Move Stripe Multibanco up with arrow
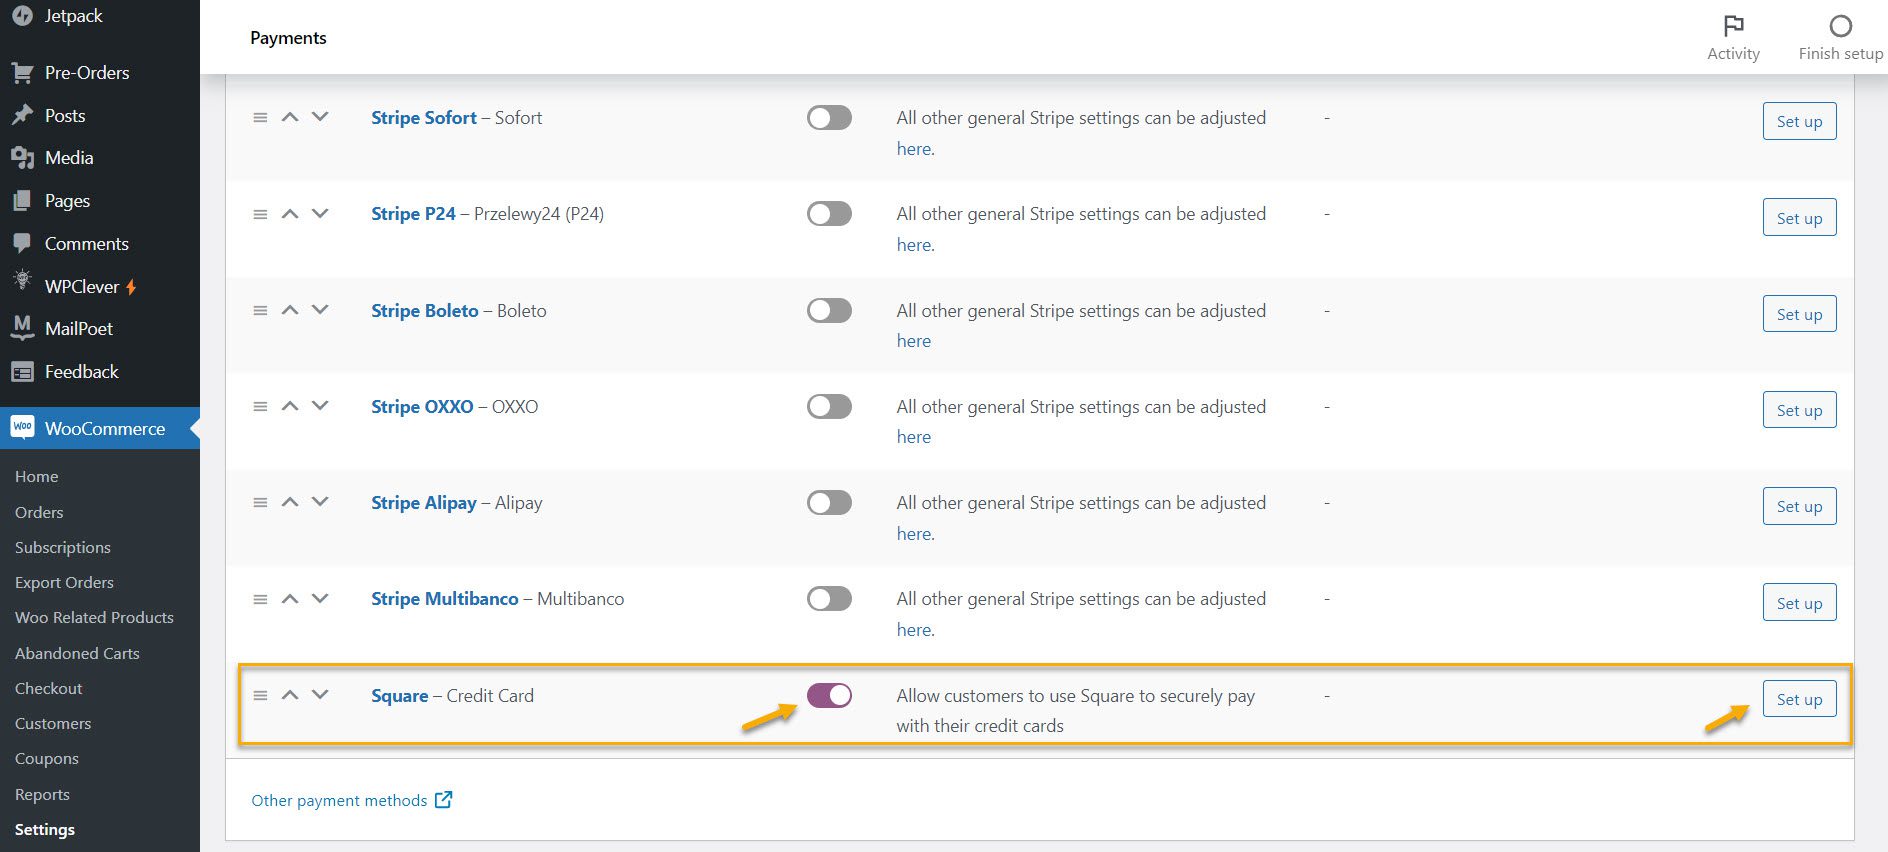The height and width of the screenshot is (852, 1888). pyautogui.click(x=290, y=599)
